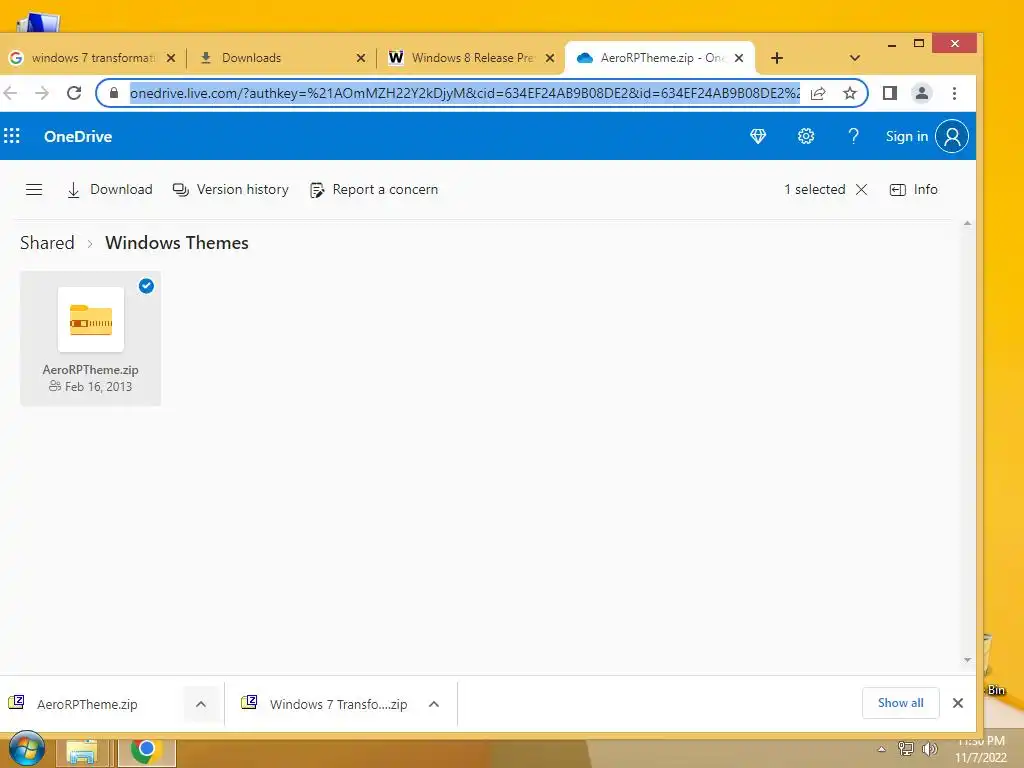View site security lock information
This screenshot has height=768, width=1024.
coord(114,93)
